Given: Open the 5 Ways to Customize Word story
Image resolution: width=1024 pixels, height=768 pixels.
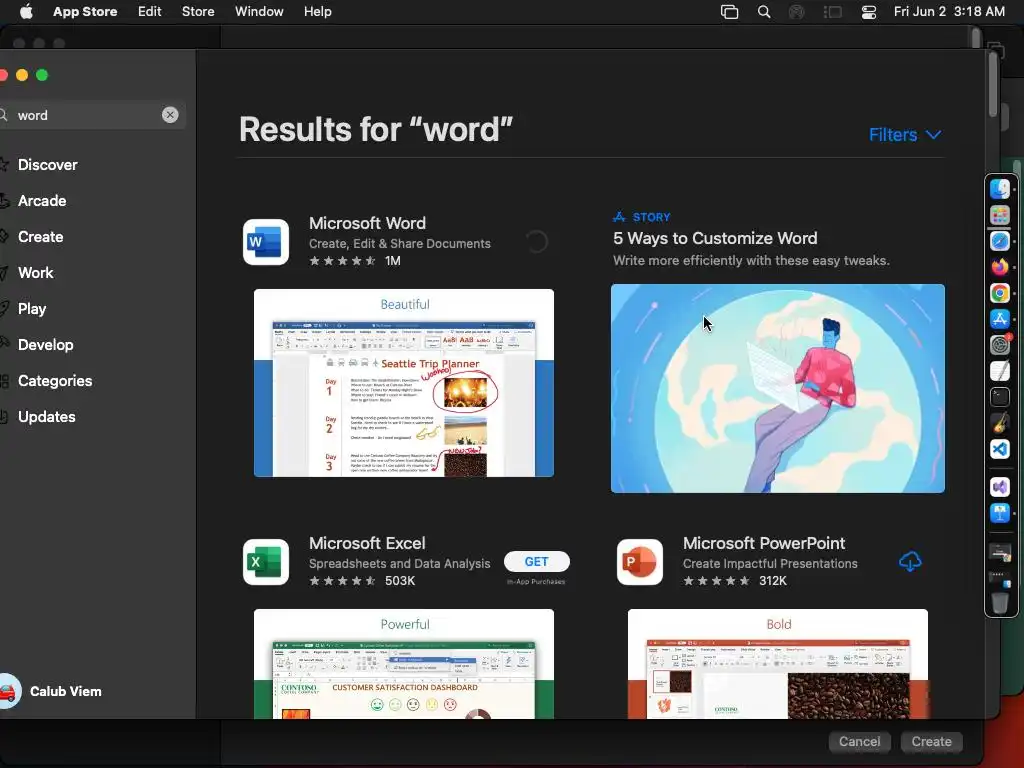Looking at the screenshot, I should pyautogui.click(x=715, y=238).
